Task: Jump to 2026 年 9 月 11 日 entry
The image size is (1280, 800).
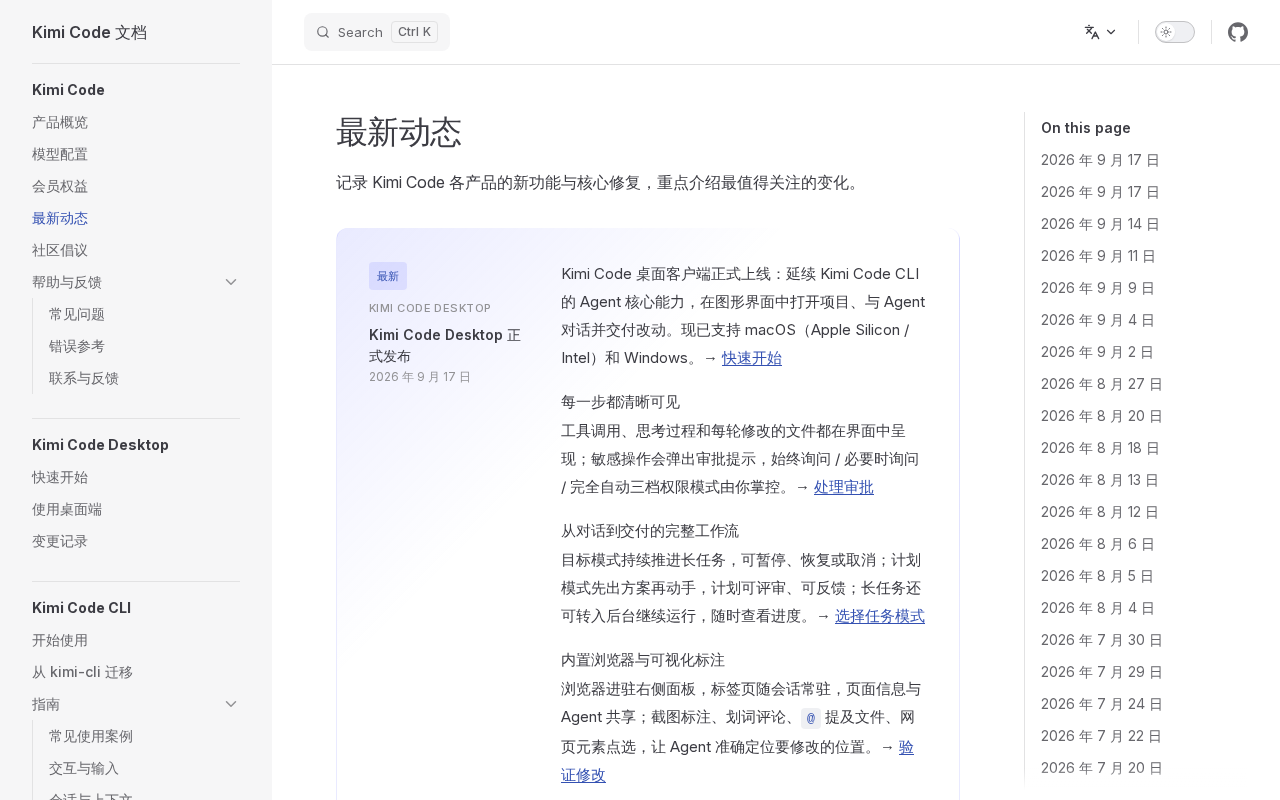Action: 1098,256
